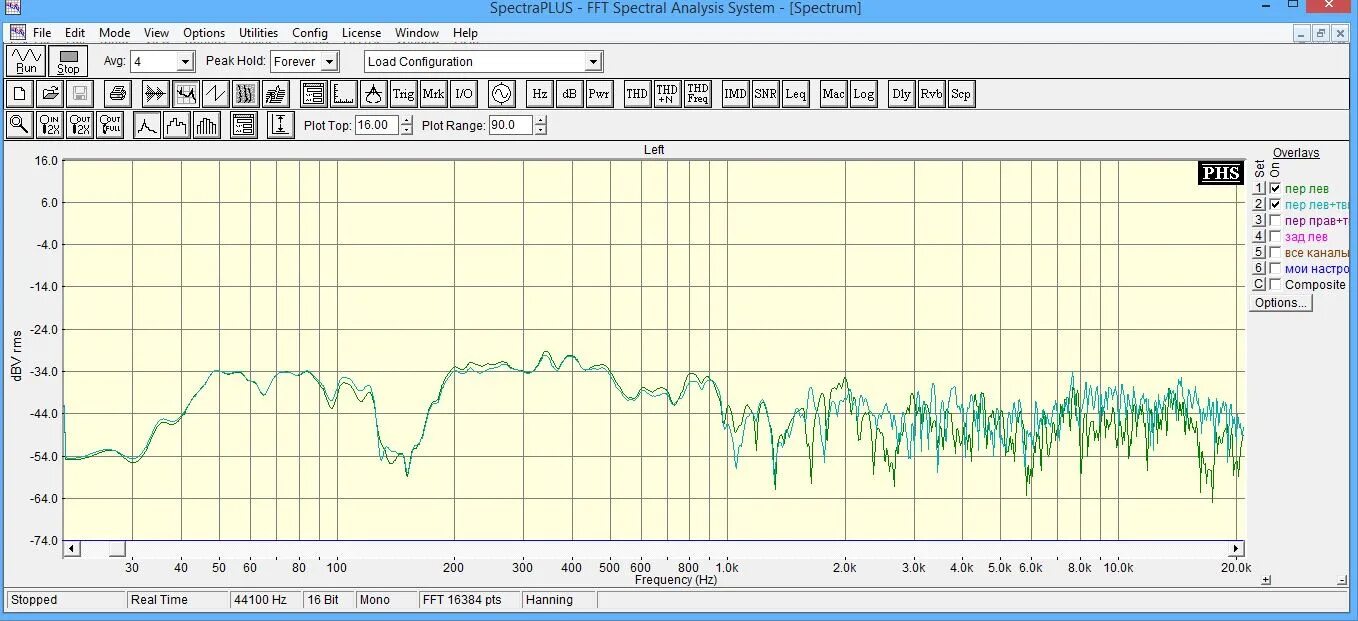The height and width of the screenshot is (621, 1358).
Task: Enable overlay 5 'все каналы' checkbox
Action: (1275, 252)
